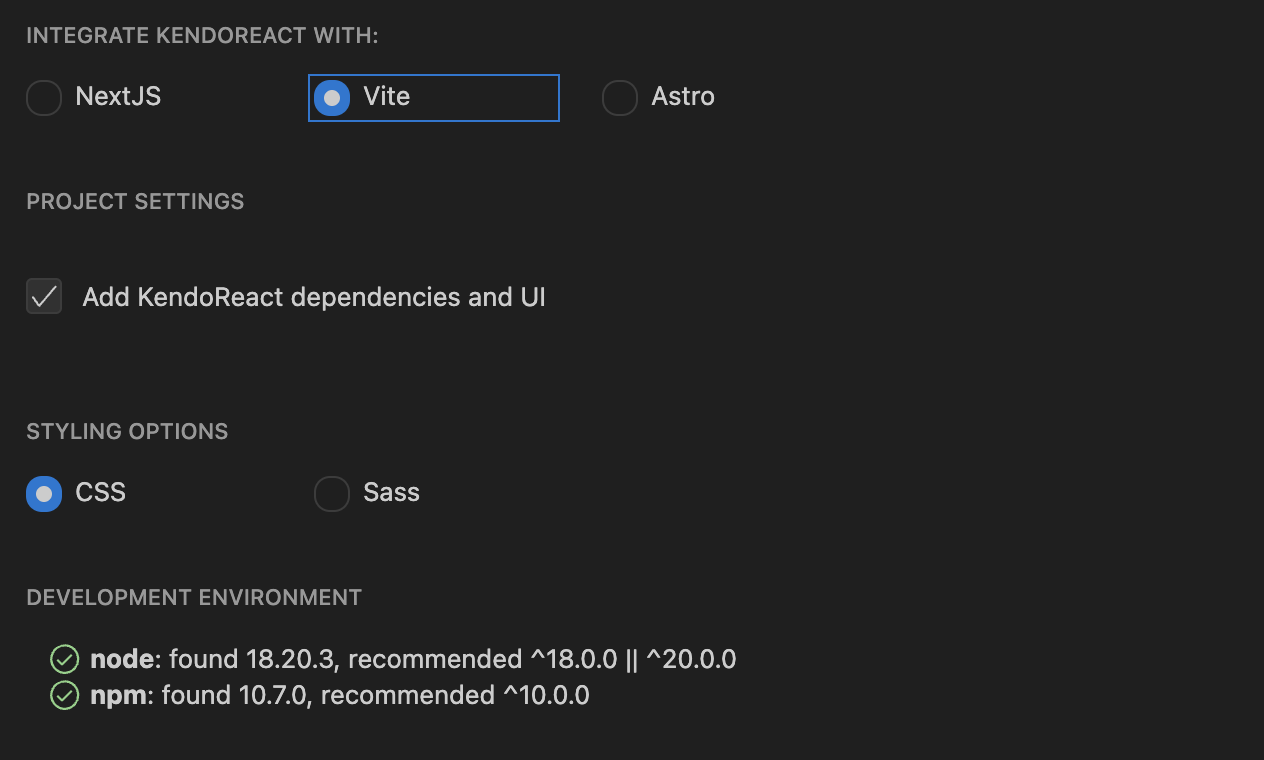This screenshot has height=760, width=1264.
Task: Switch styling to the Sass radio circle
Action: (332, 494)
